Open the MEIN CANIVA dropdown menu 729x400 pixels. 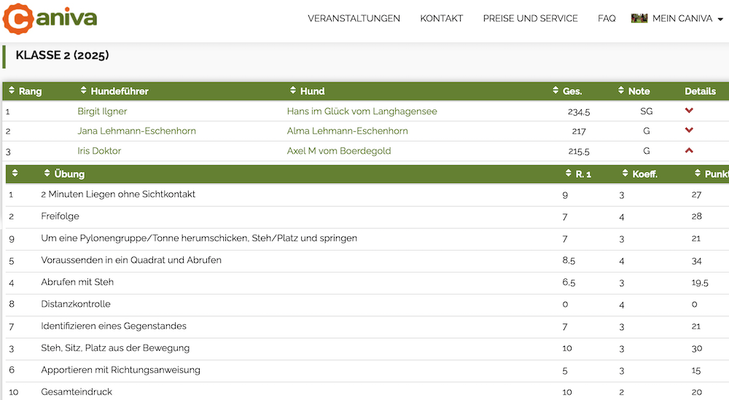[677, 19]
